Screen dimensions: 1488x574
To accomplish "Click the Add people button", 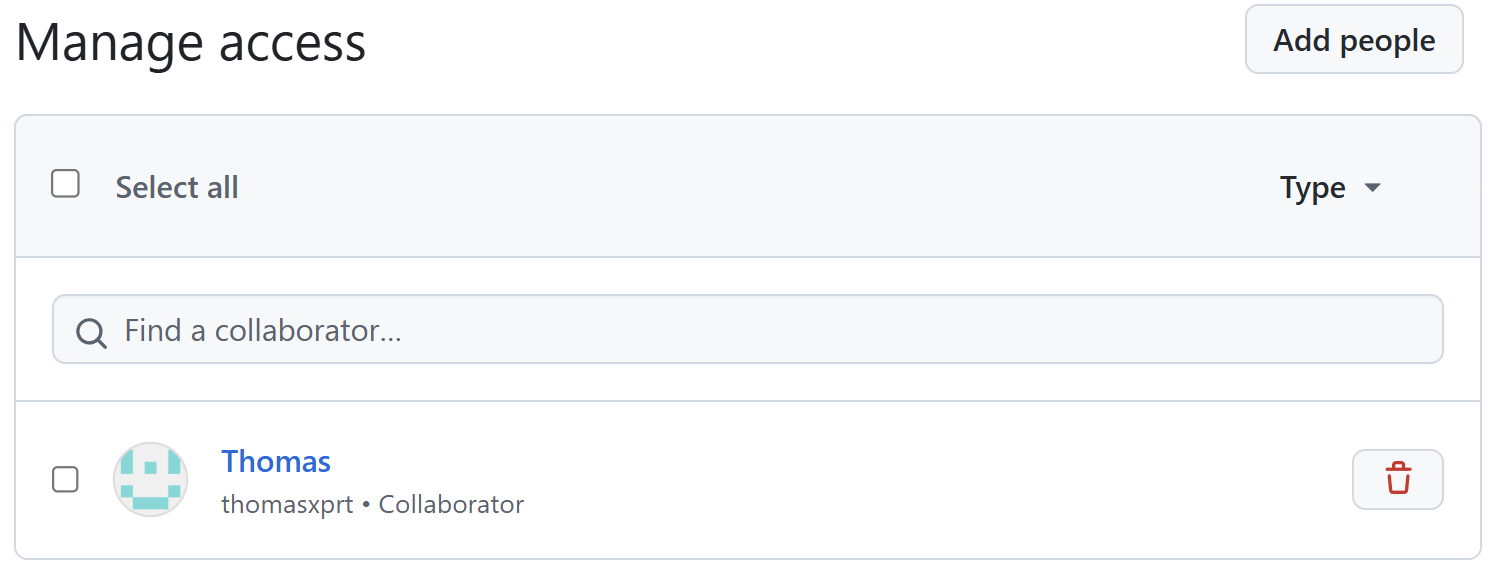I will click(1353, 40).
